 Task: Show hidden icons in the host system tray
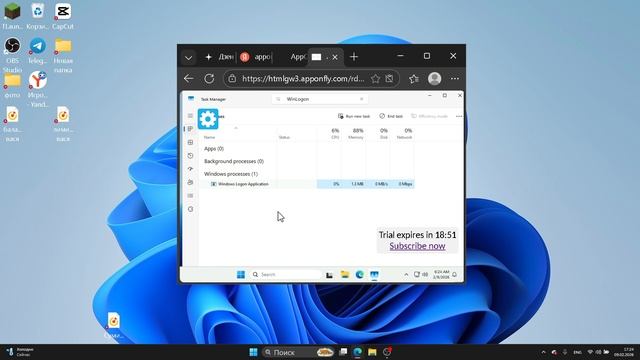(x=543, y=352)
